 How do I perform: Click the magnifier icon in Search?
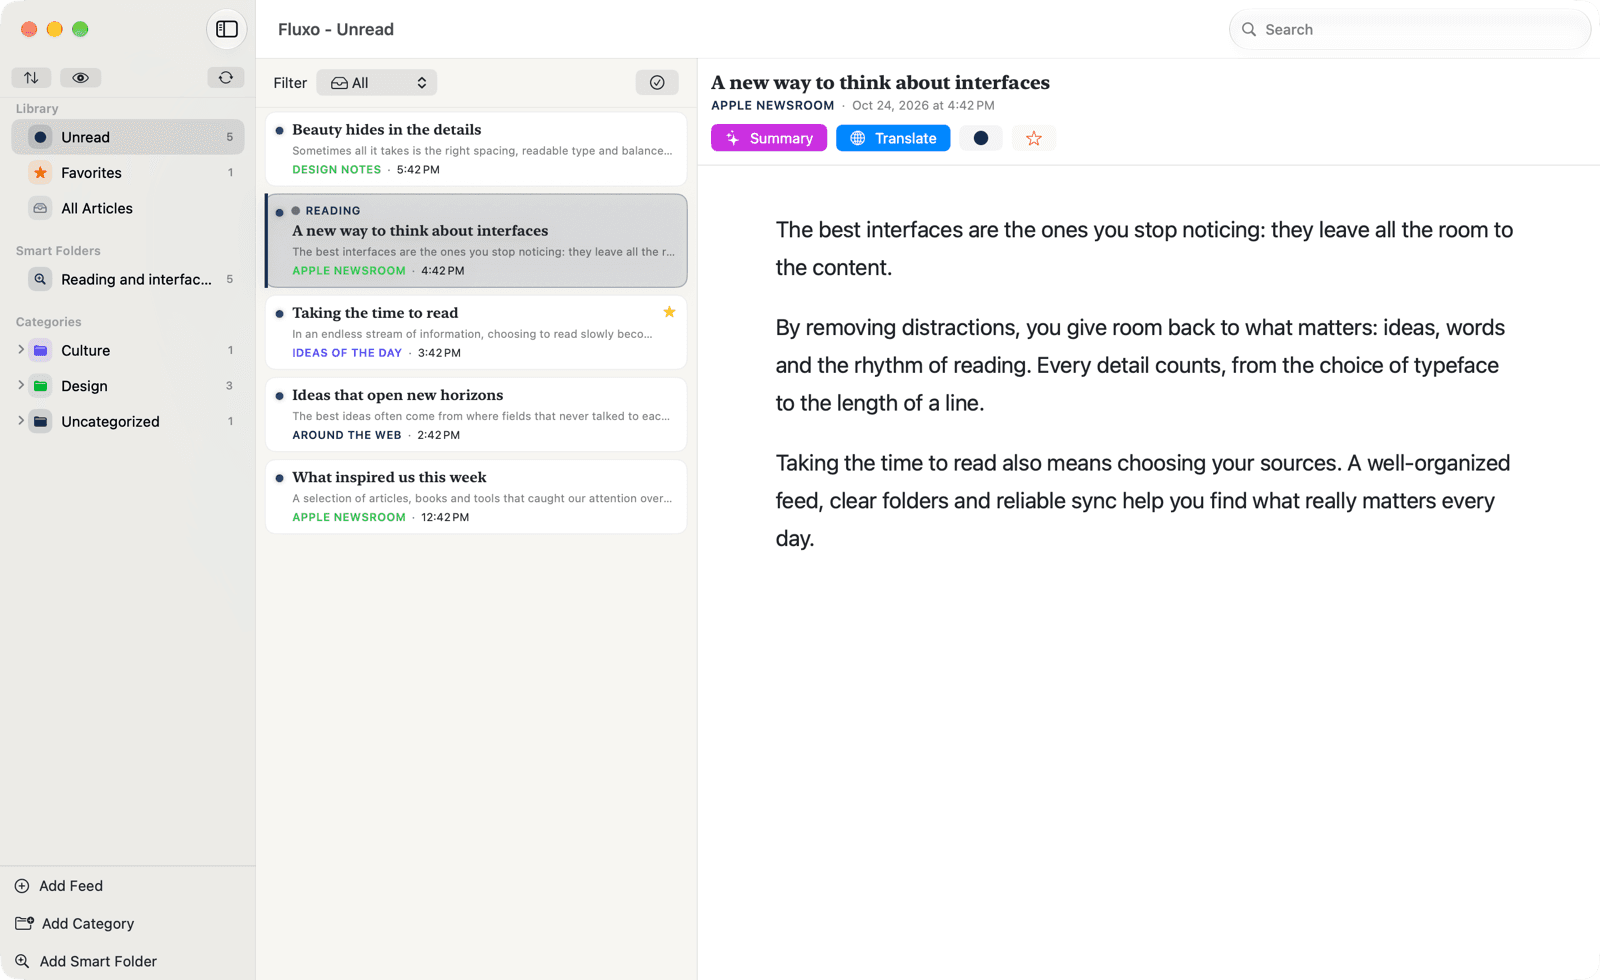coord(1249,29)
